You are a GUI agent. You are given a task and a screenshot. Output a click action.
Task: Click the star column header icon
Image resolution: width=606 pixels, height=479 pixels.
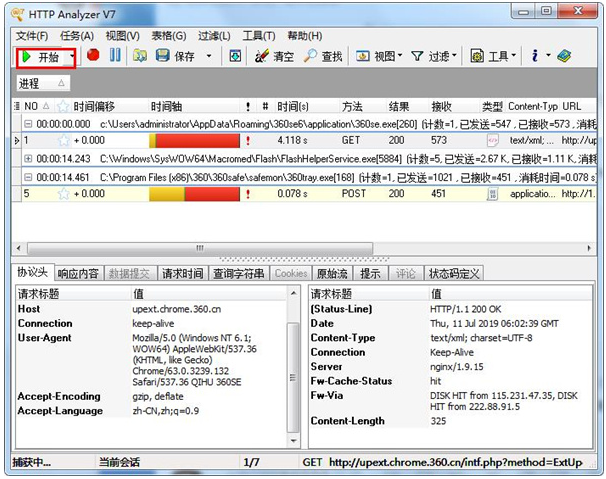[62, 106]
